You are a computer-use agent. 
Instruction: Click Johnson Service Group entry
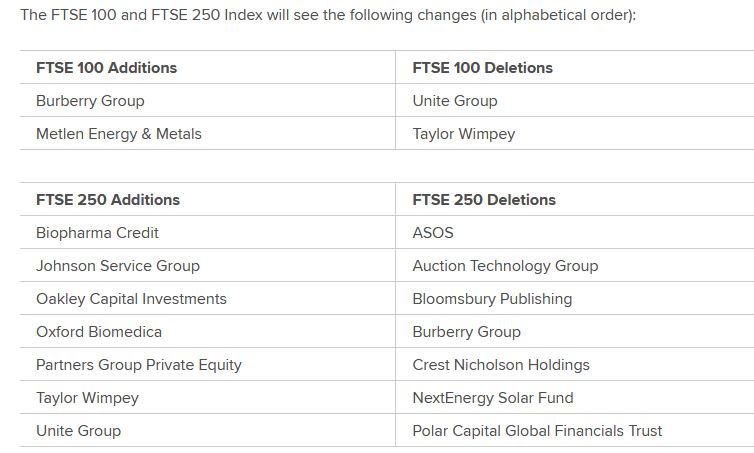coord(117,266)
